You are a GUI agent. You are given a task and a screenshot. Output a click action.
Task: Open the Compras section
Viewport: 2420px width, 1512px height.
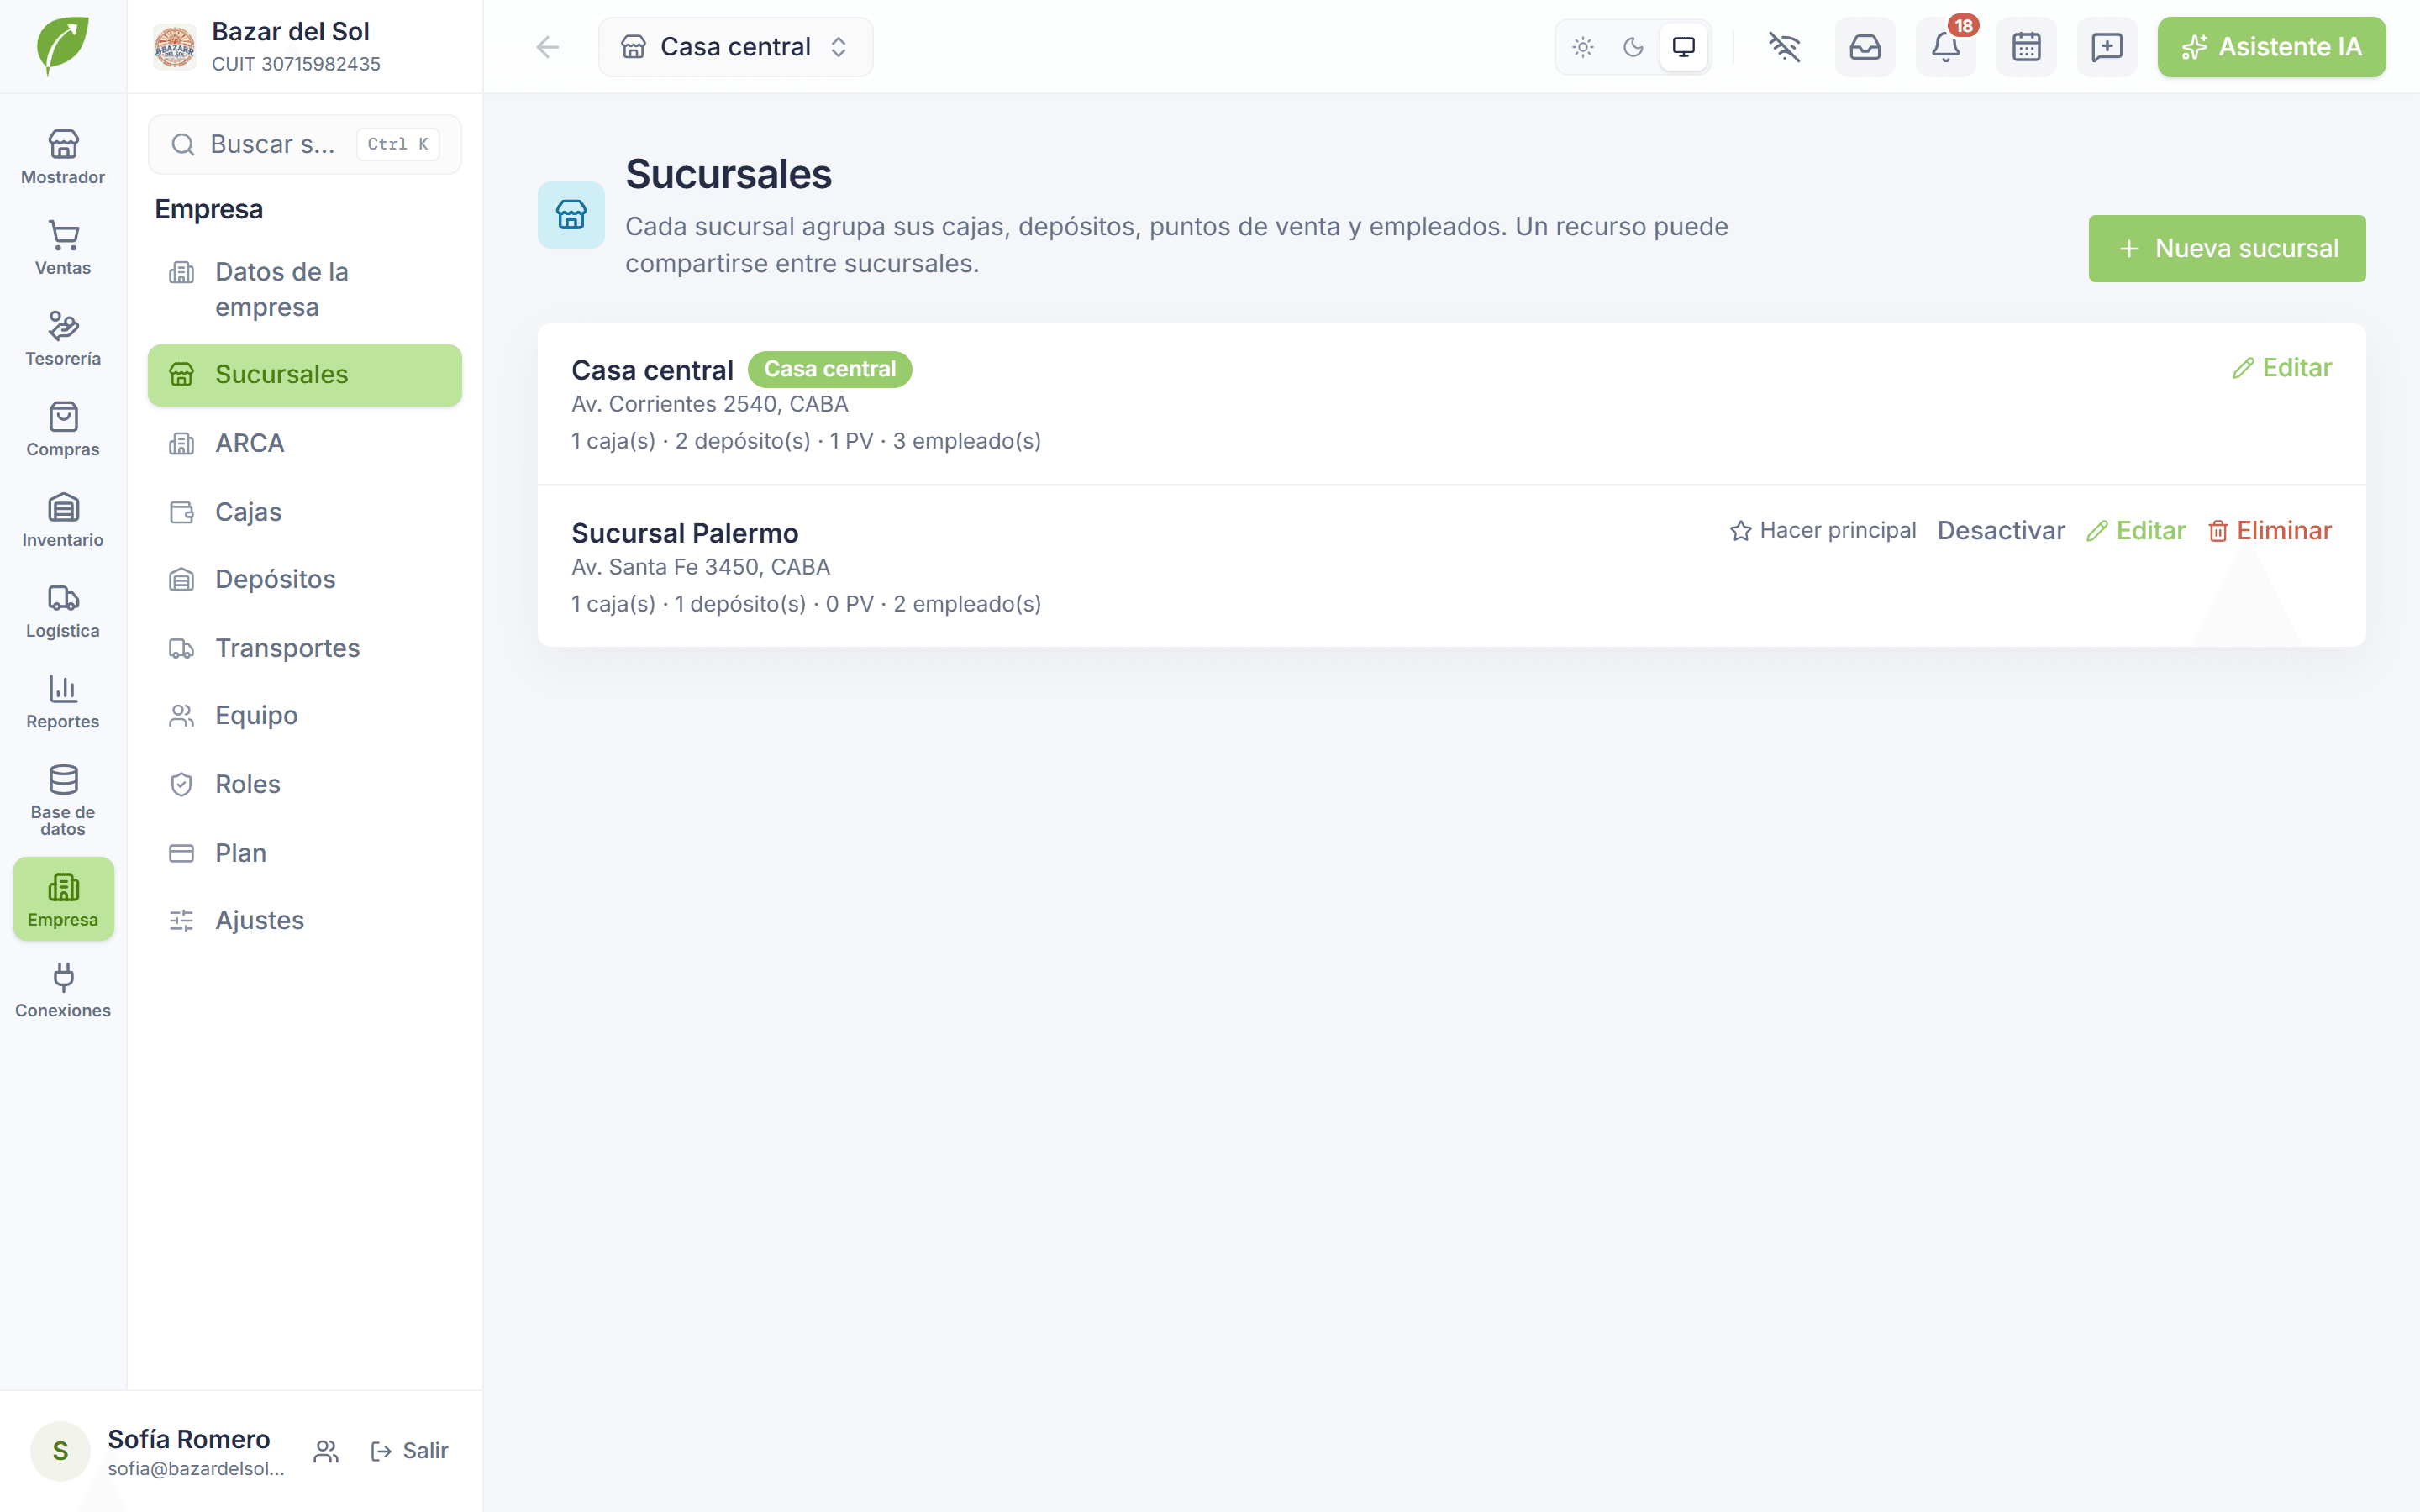[x=63, y=431]
